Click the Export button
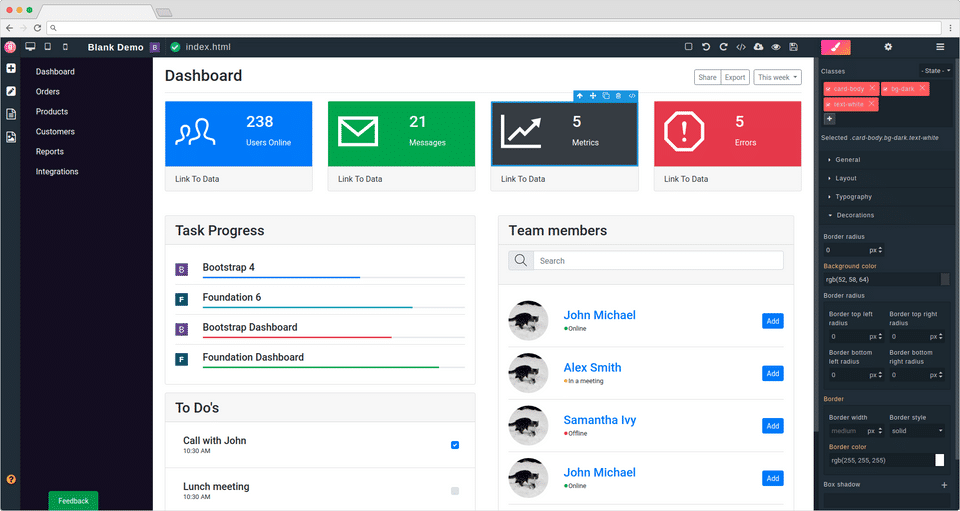This screenshot has width=960, height=511. (735, 77)
